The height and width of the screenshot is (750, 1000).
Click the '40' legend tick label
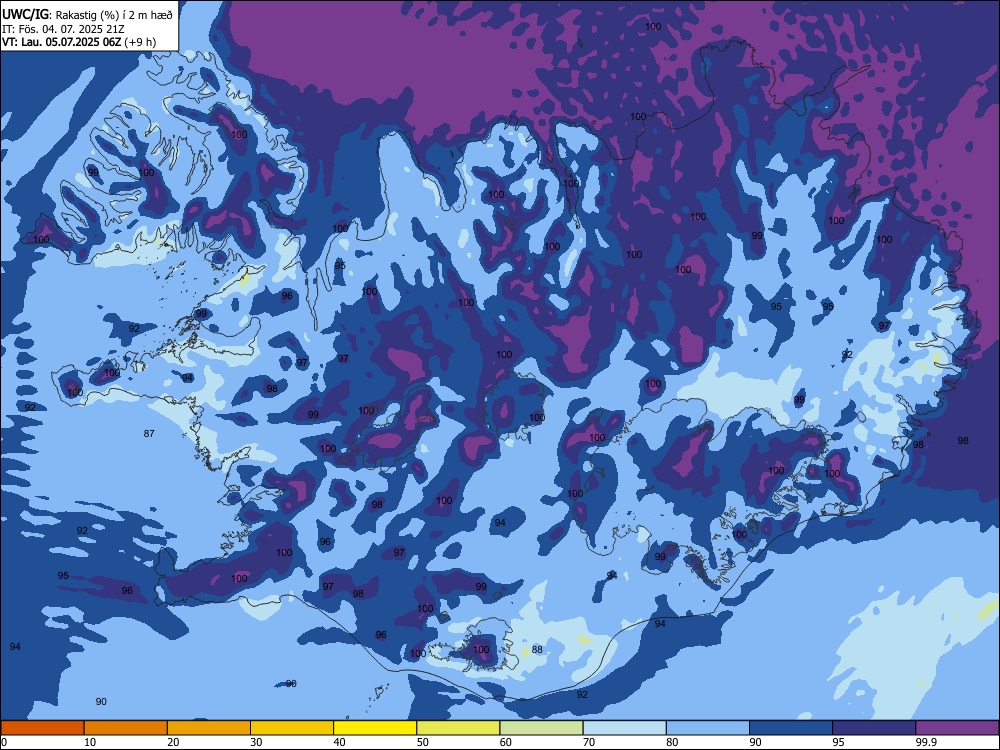[x=340, y=742]
